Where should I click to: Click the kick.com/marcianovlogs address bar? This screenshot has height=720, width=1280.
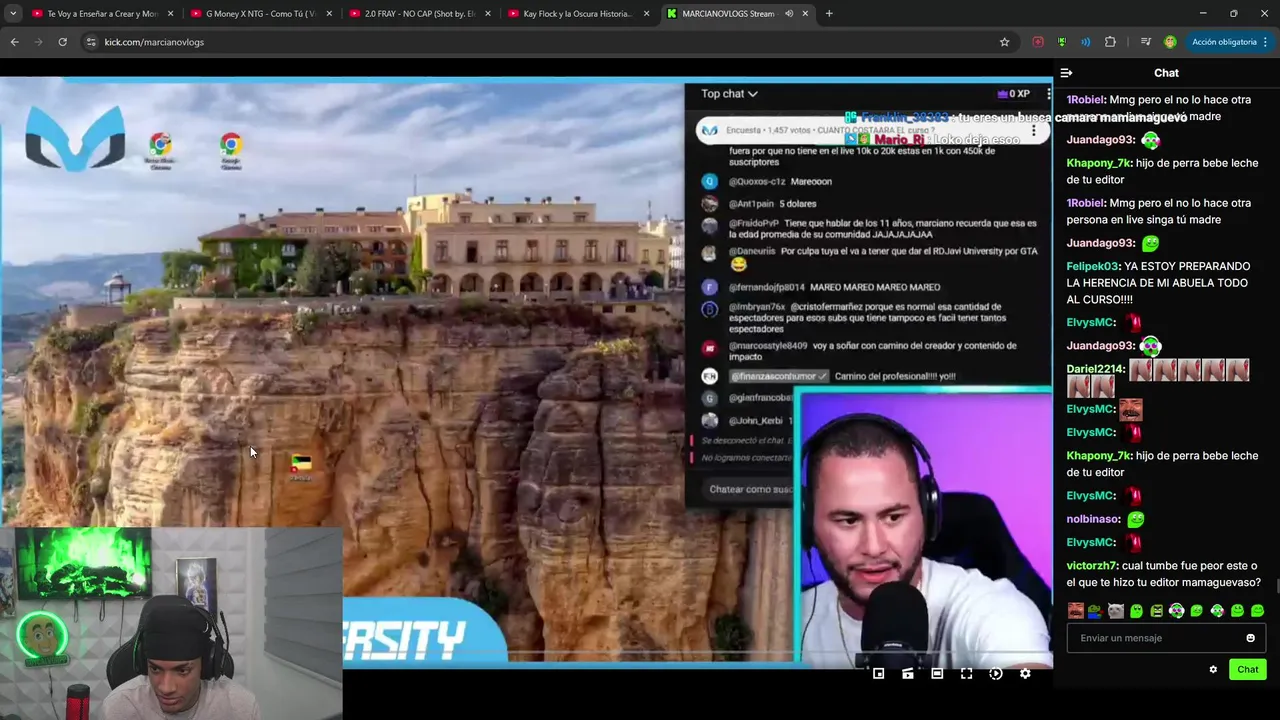tap(540, 42)
